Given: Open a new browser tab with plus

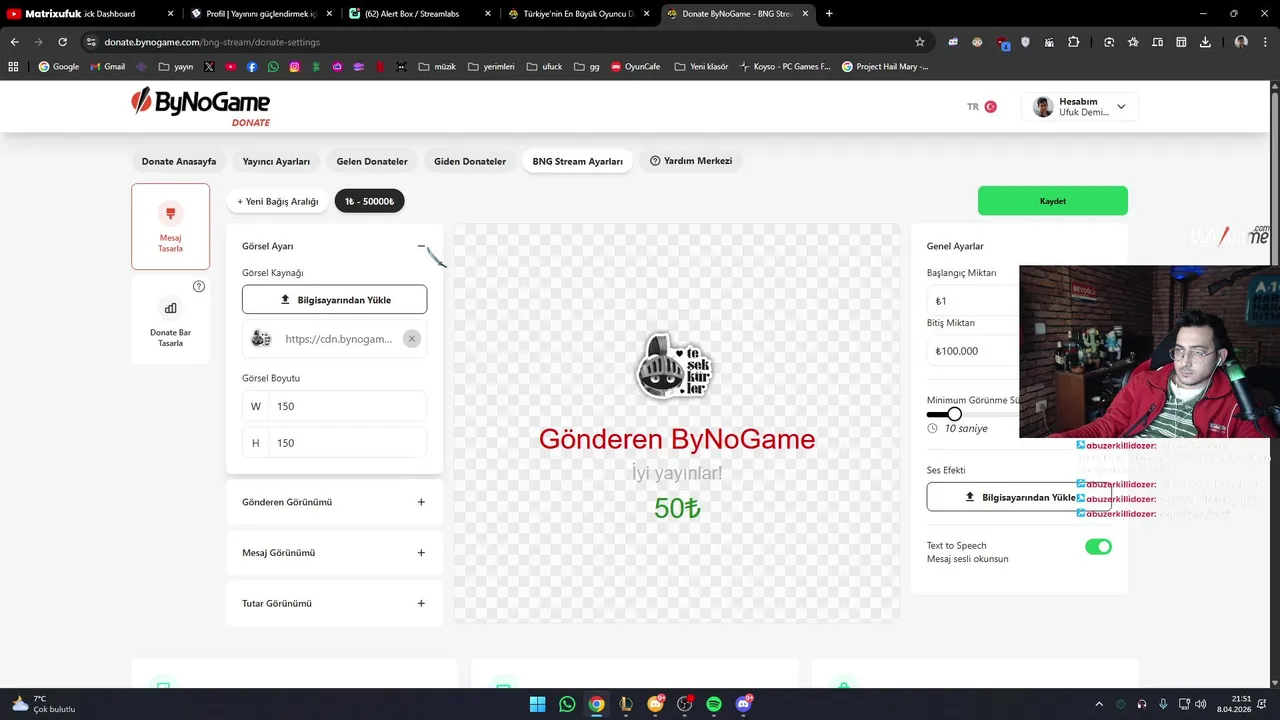Looking at the screenshot, I should (x=829, y=14).
